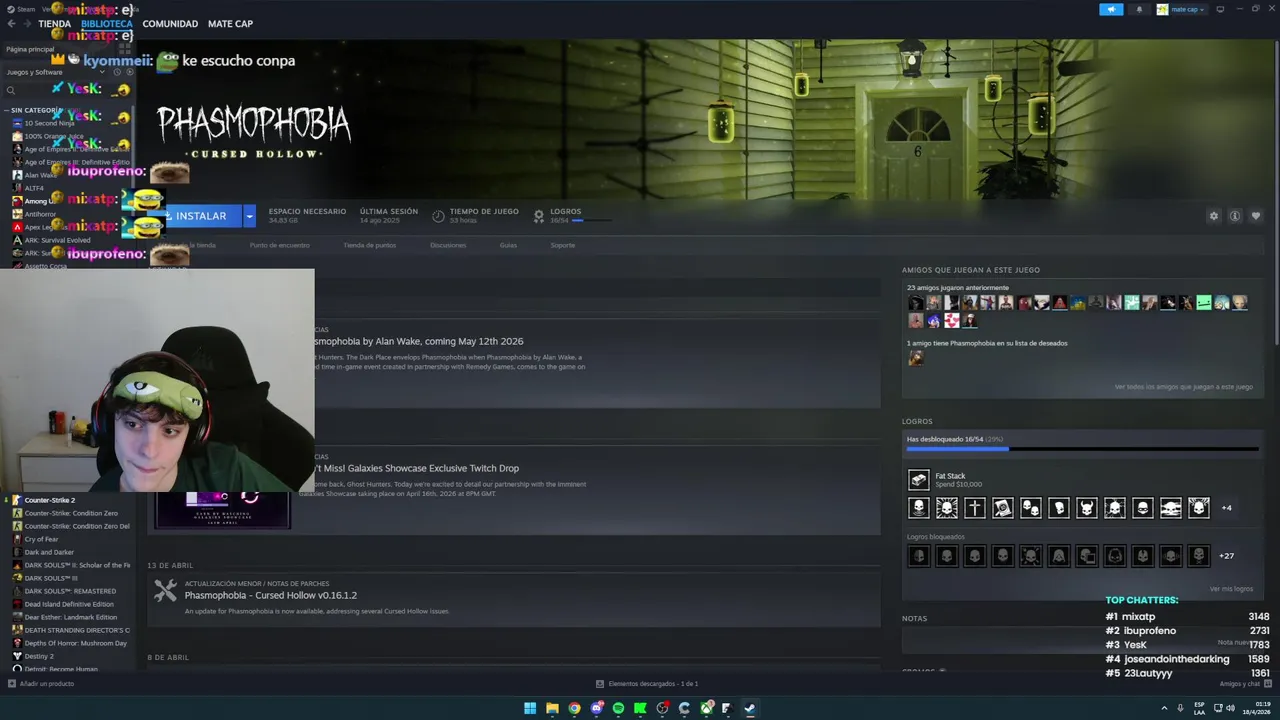Image resolution: width=1280 pixels, height=720 pixels.
Task: Open Cursed Hollow v0.16.1.2 patch notes
Action: point(270,595)
